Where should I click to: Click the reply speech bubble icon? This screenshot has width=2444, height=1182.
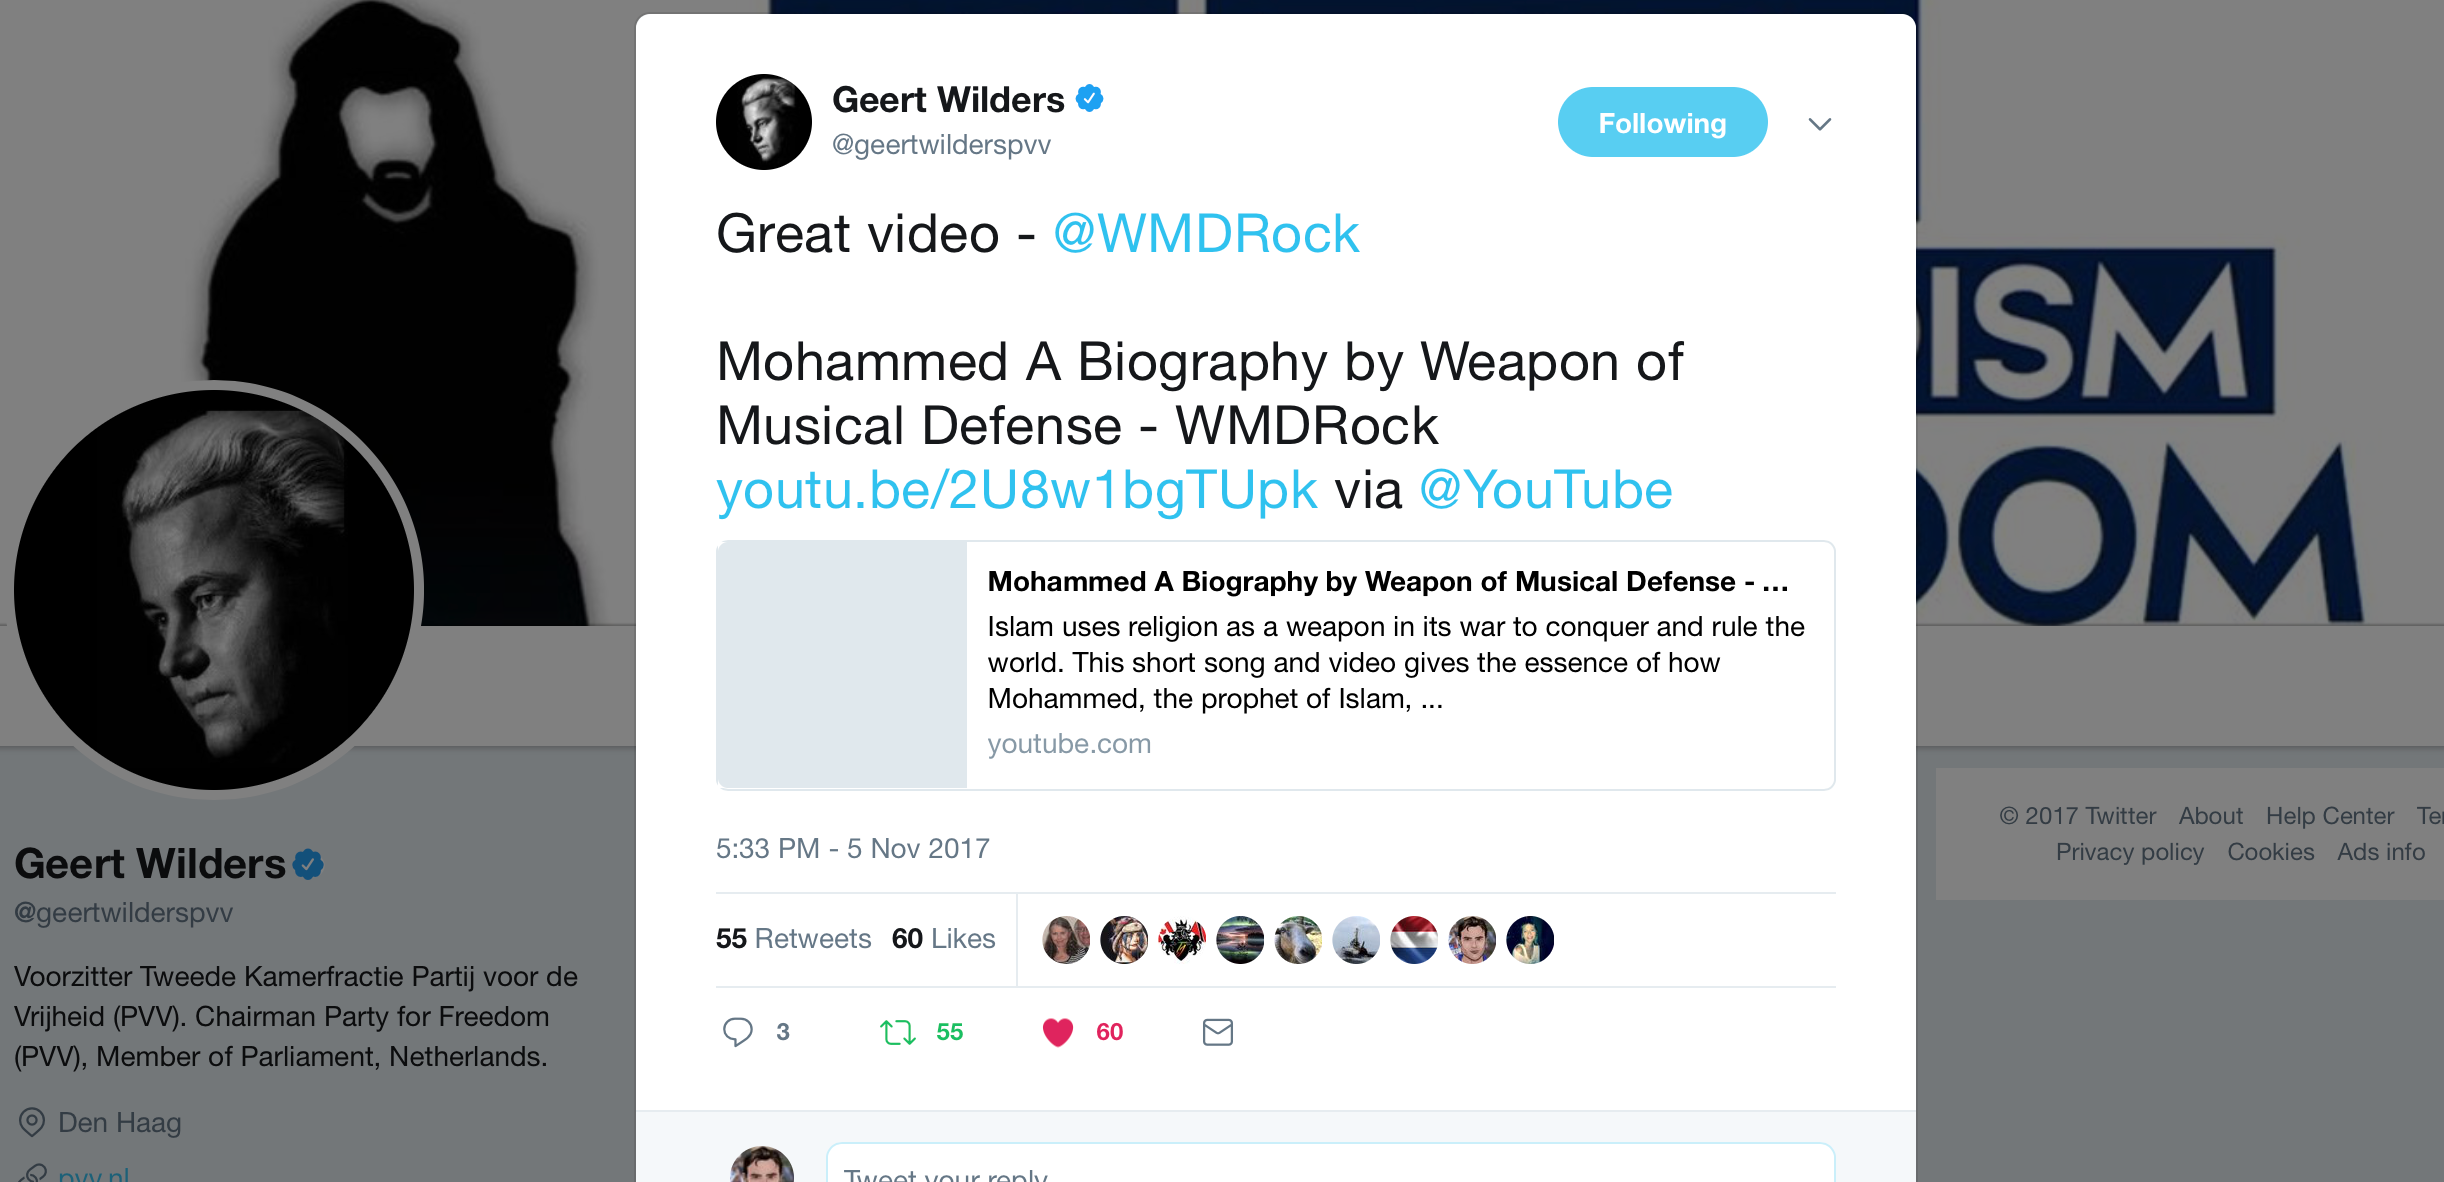click(x=738, y=1031)
